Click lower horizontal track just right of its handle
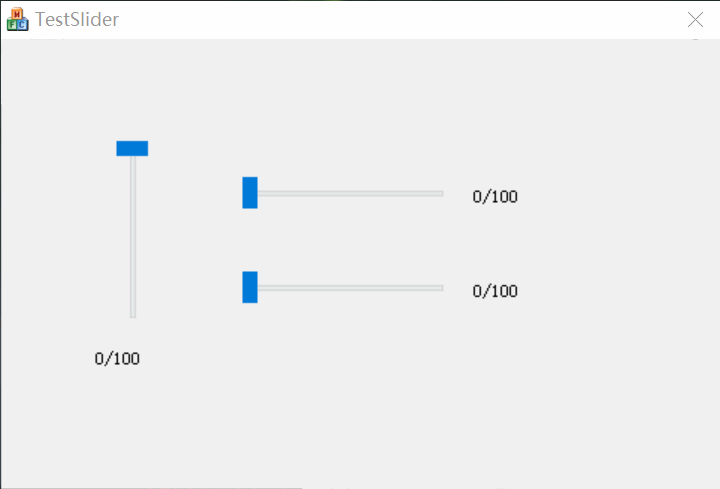Image resolution: width=720 pixels, height=489 pixels. tap(270, 288)
